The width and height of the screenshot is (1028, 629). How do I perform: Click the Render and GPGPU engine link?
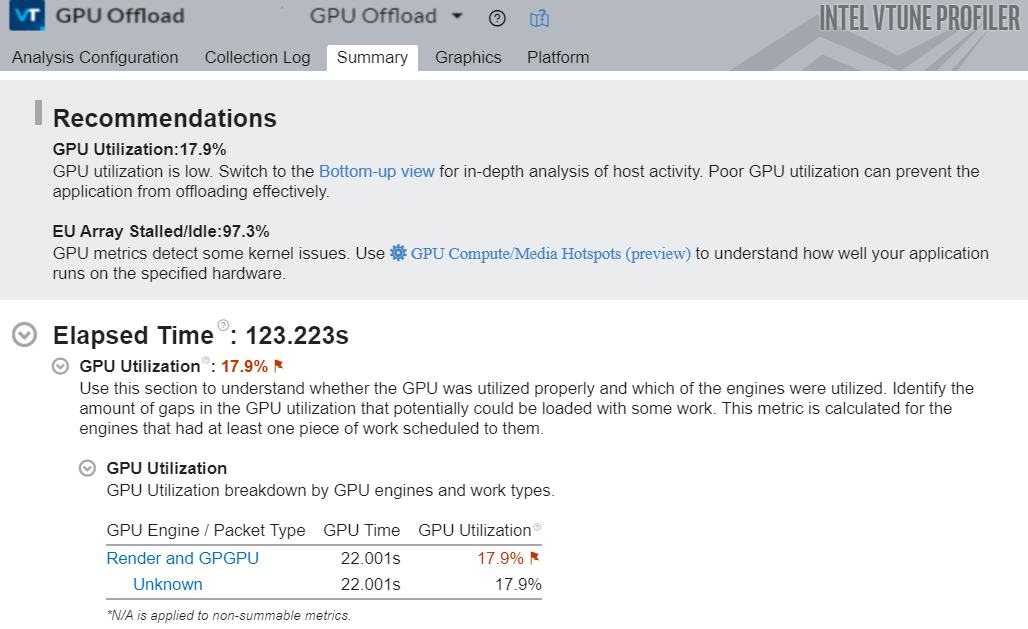point(182,558)
